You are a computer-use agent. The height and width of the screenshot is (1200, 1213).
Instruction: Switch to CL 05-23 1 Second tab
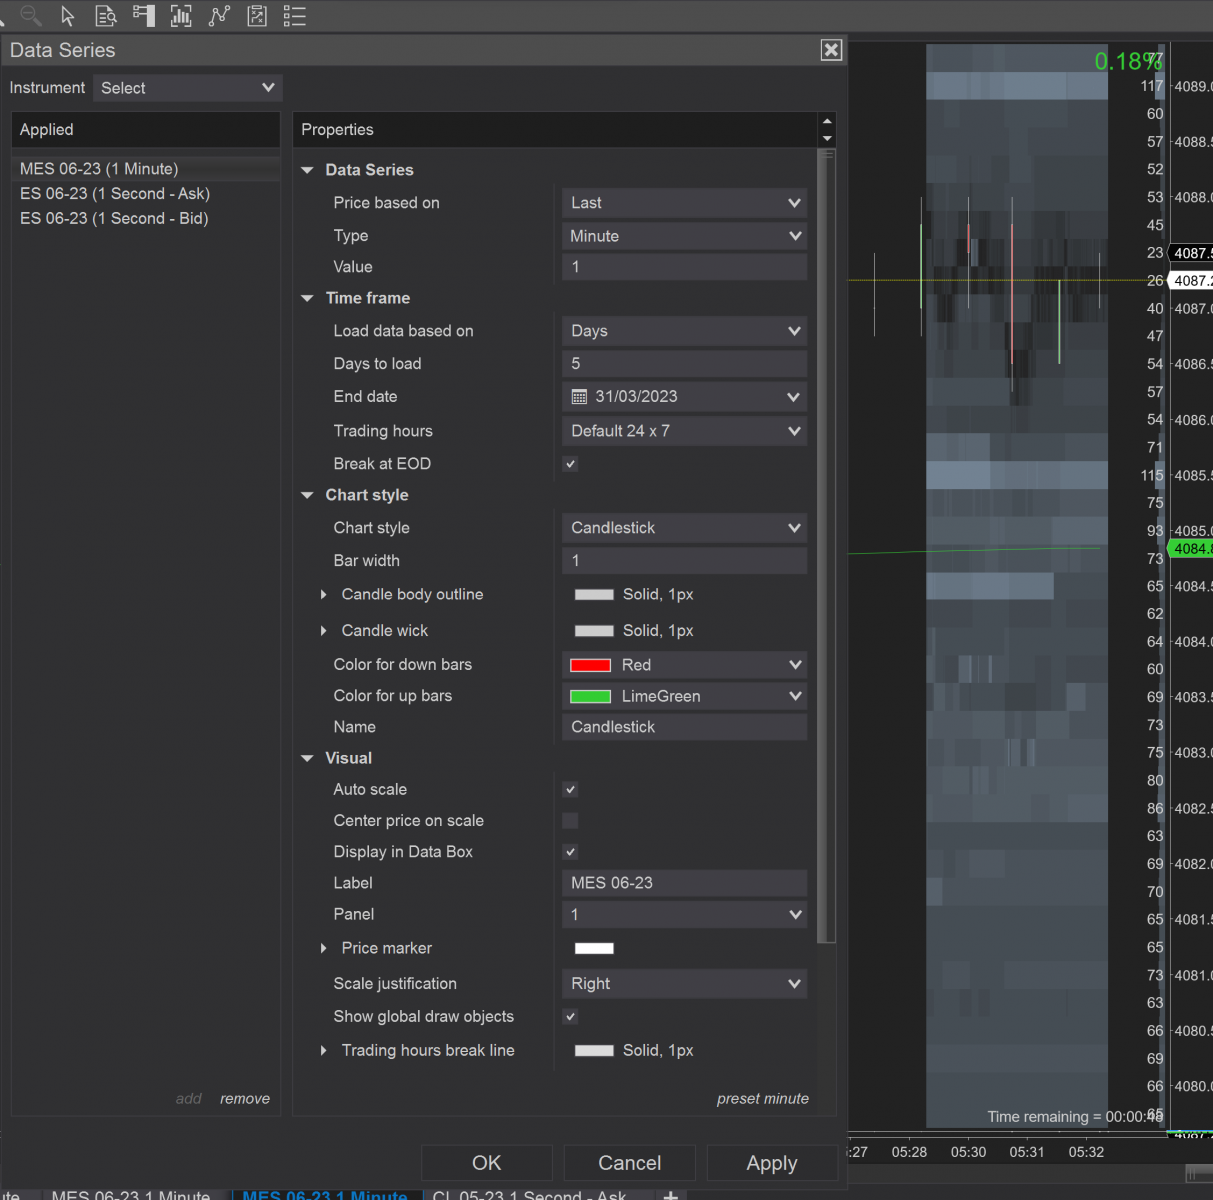click(529, 1194)
